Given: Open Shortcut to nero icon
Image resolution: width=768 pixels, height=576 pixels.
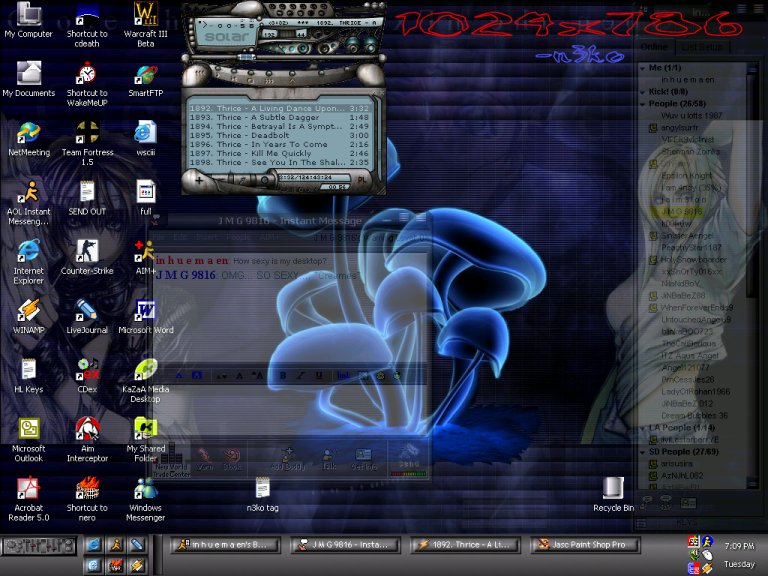Looking at the screenshot, I should [87, 500].
